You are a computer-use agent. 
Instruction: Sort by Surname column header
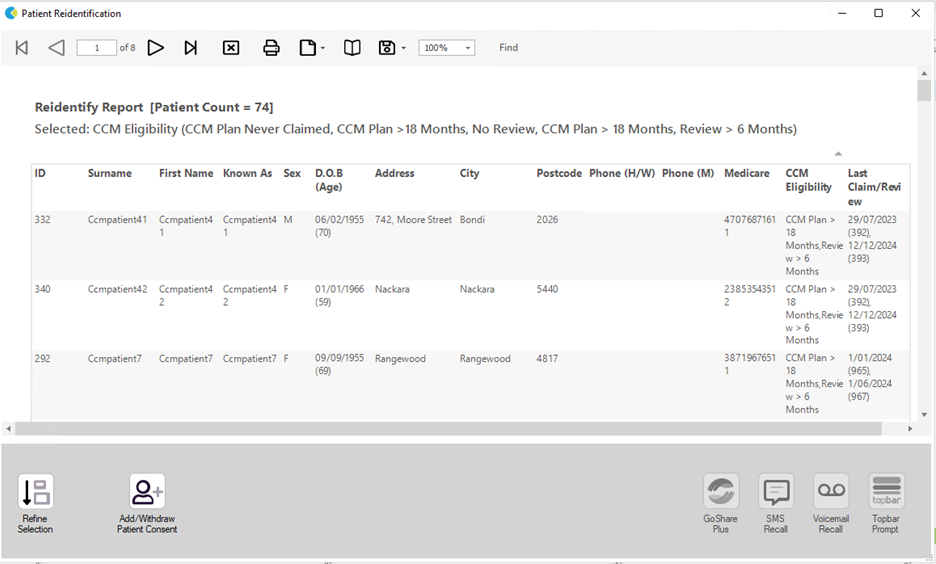pos(110,173)
